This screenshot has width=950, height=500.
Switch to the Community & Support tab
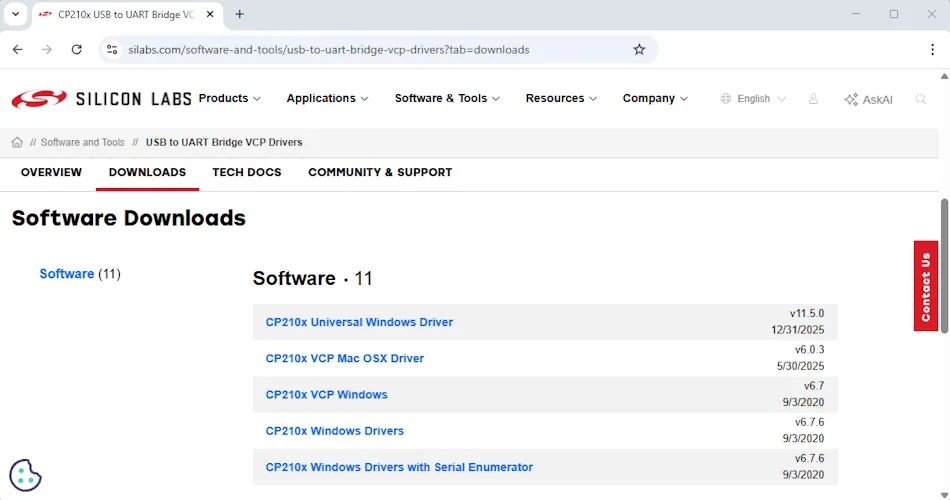(x=380, y=172)
